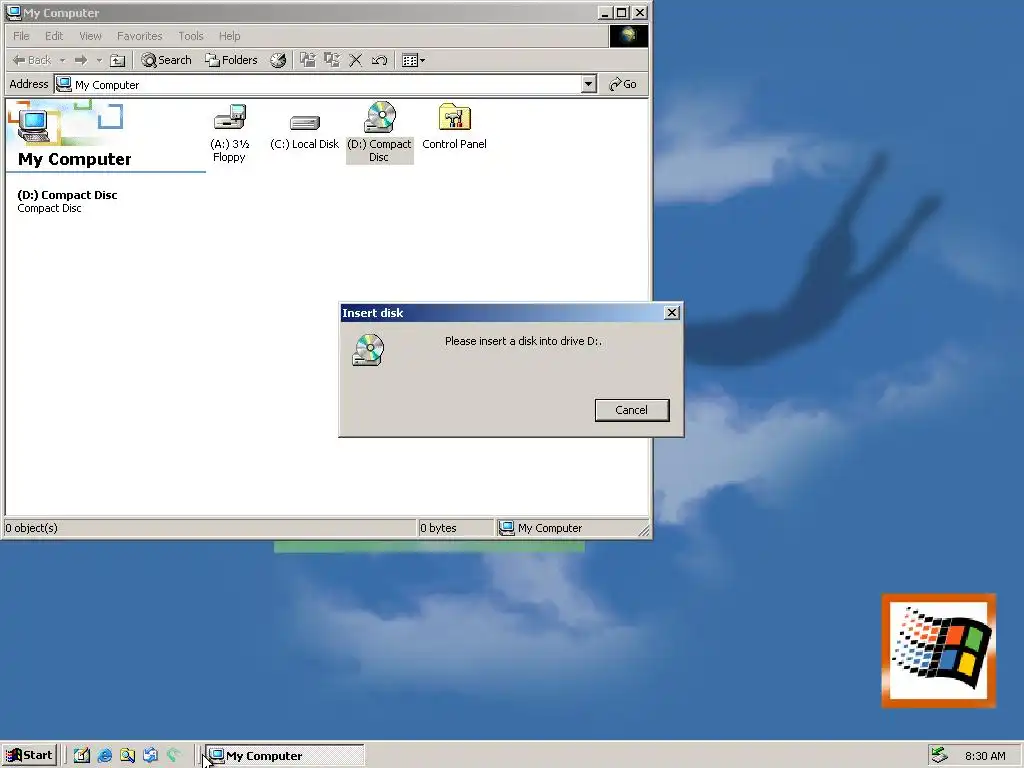This screenshot has height=768, width=1024.
Task: Click the Go button
Action: 623,84
